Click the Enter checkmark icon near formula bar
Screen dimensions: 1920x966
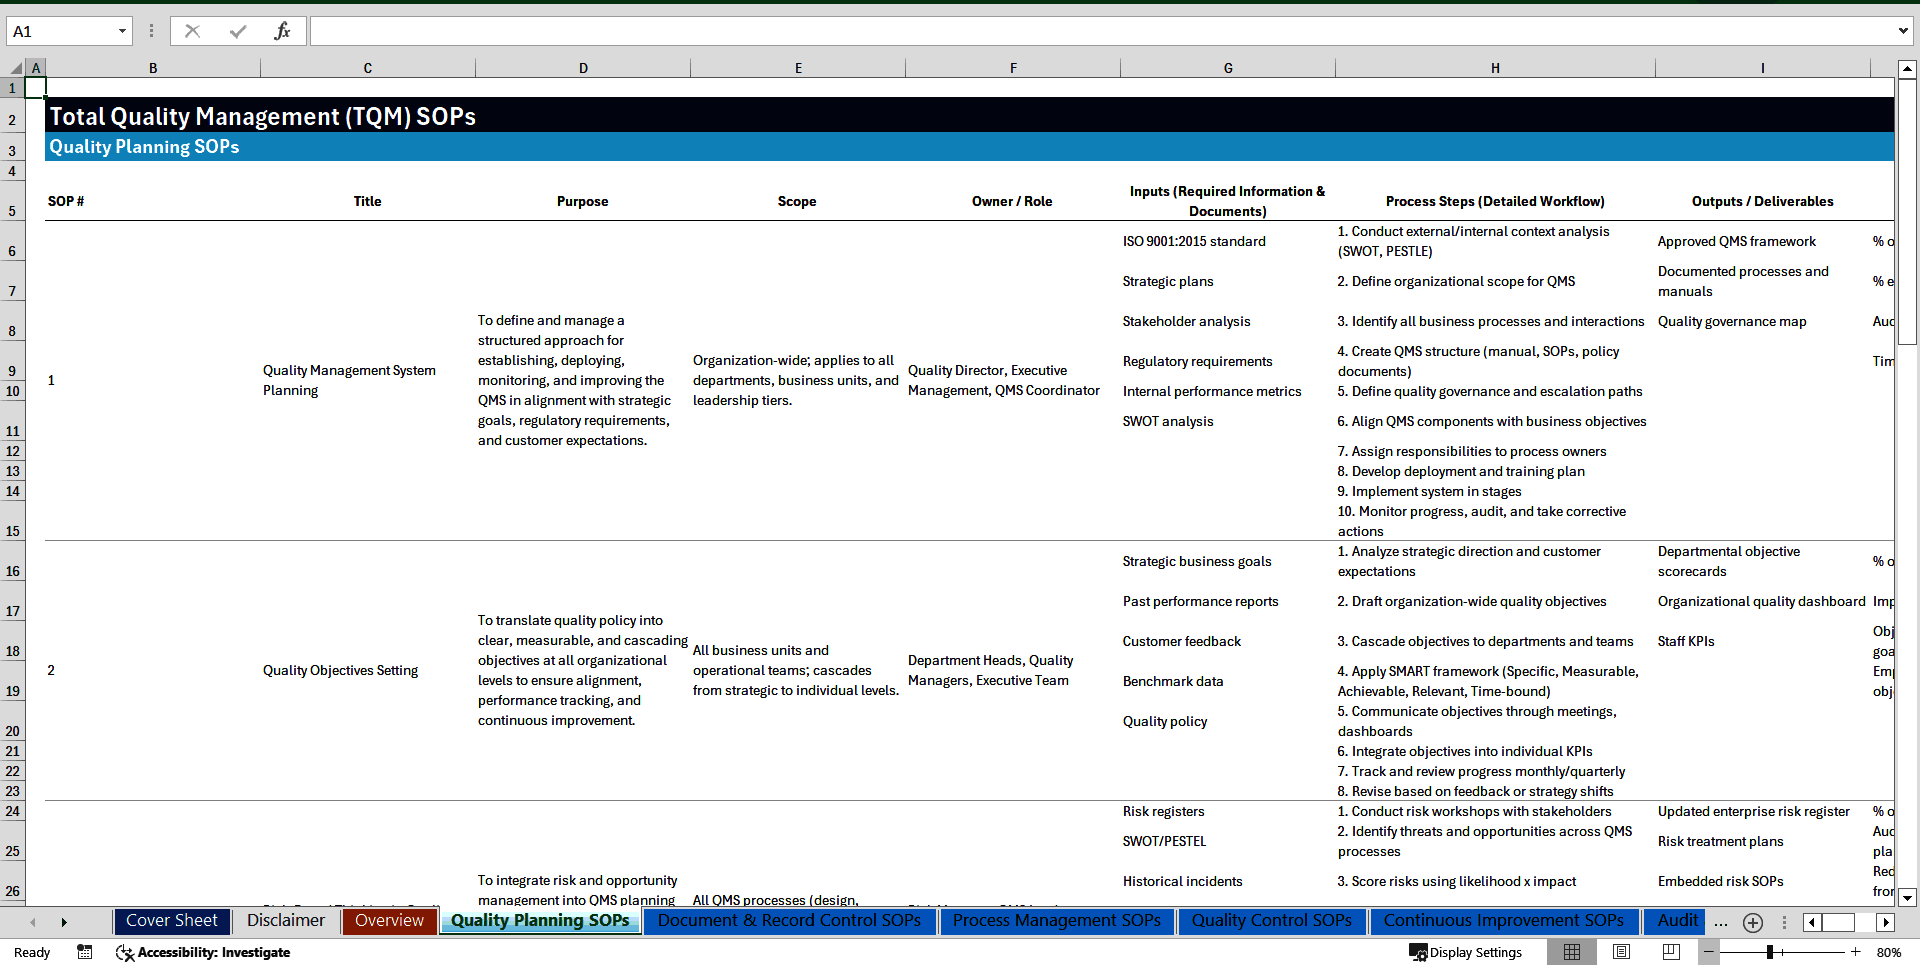pos(237,30)
